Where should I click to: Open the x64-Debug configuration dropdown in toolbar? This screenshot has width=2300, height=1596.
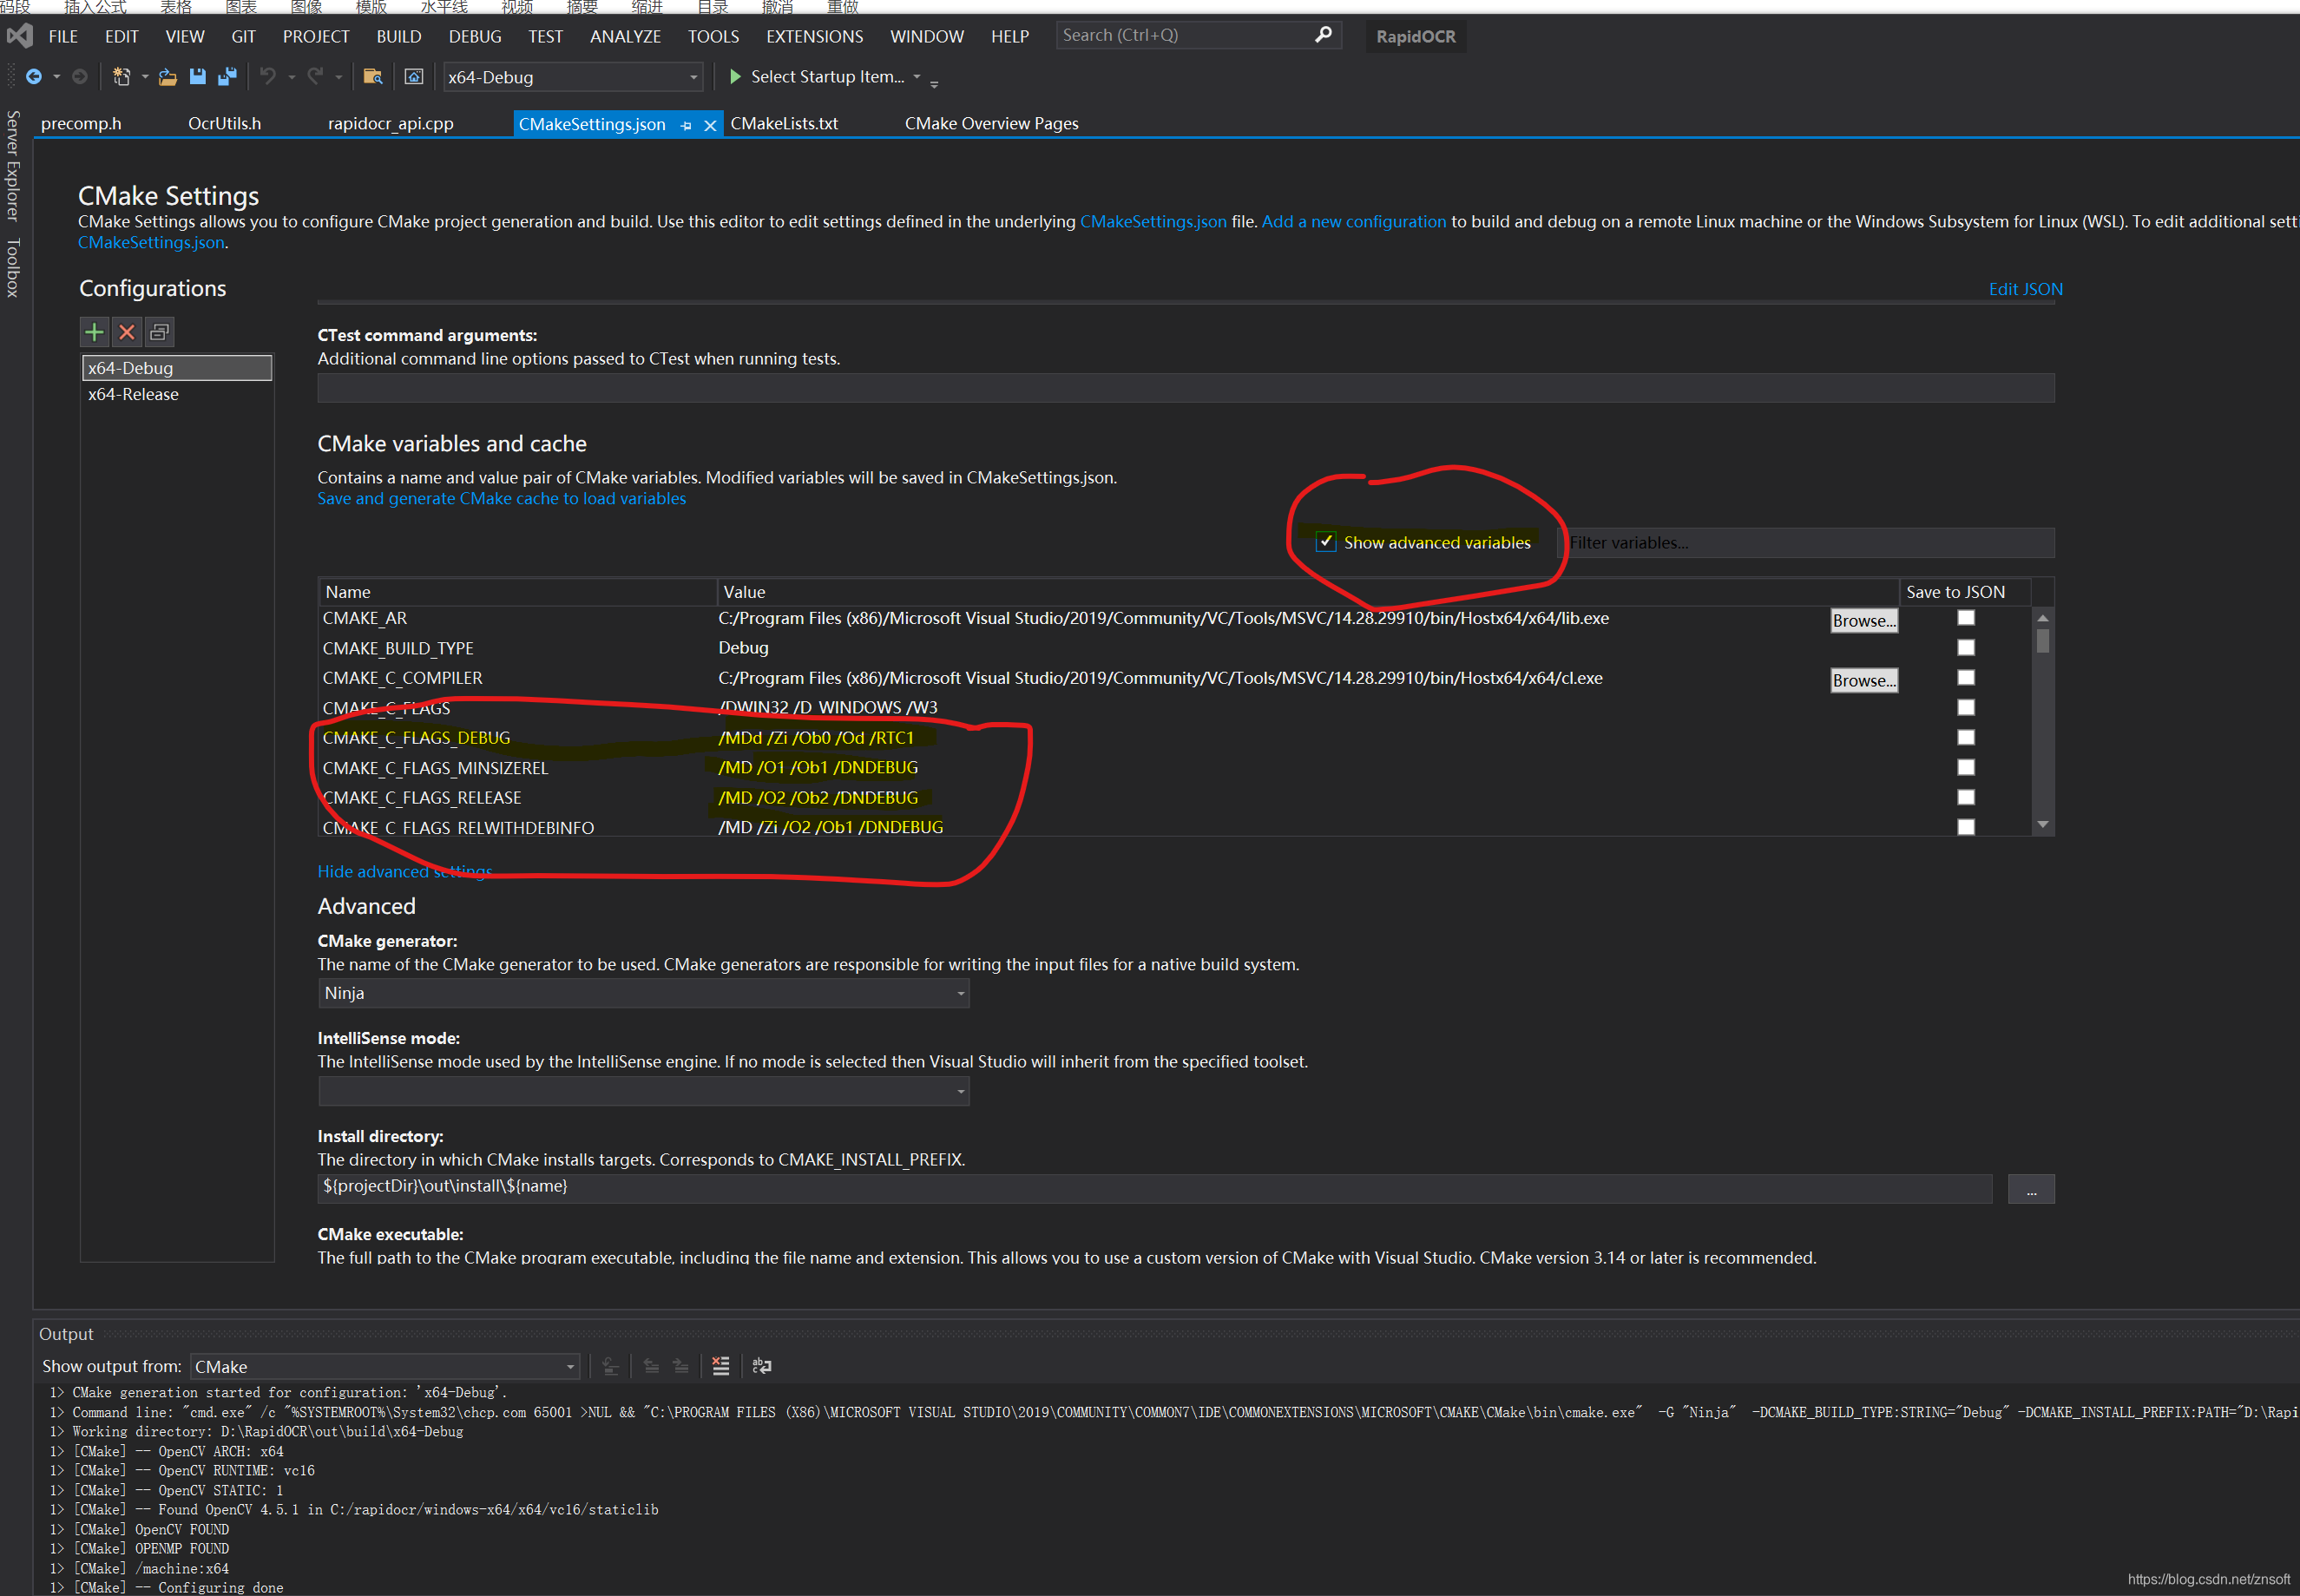pos(693,77)
